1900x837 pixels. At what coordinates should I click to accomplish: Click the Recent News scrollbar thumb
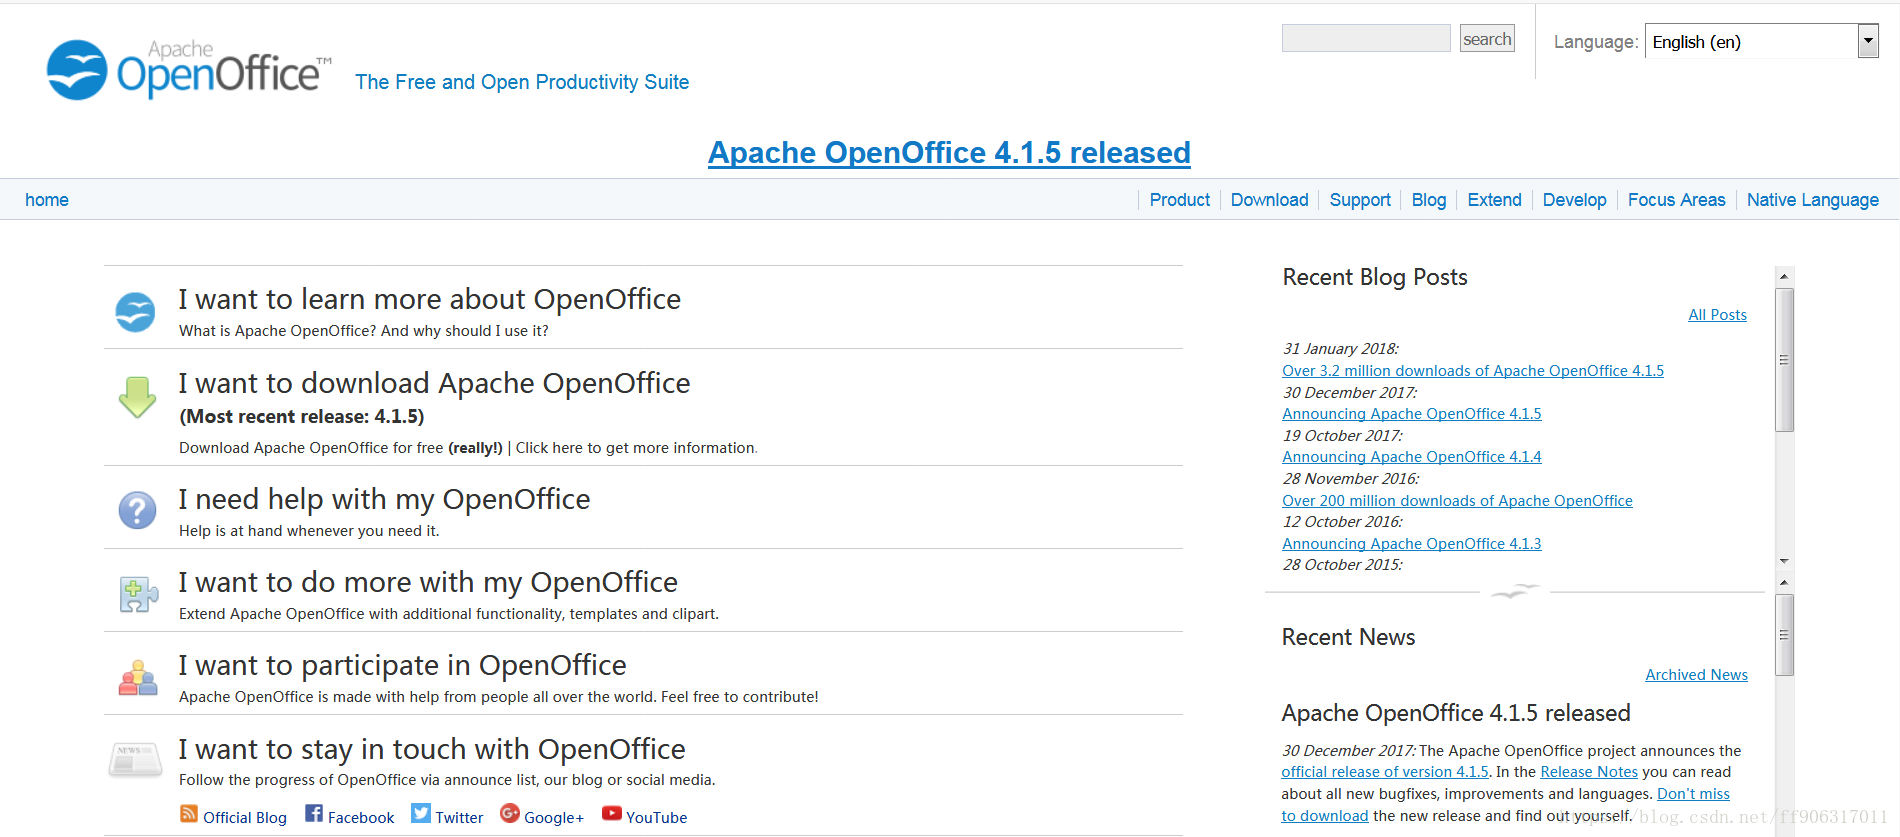tap(1784, 635)
